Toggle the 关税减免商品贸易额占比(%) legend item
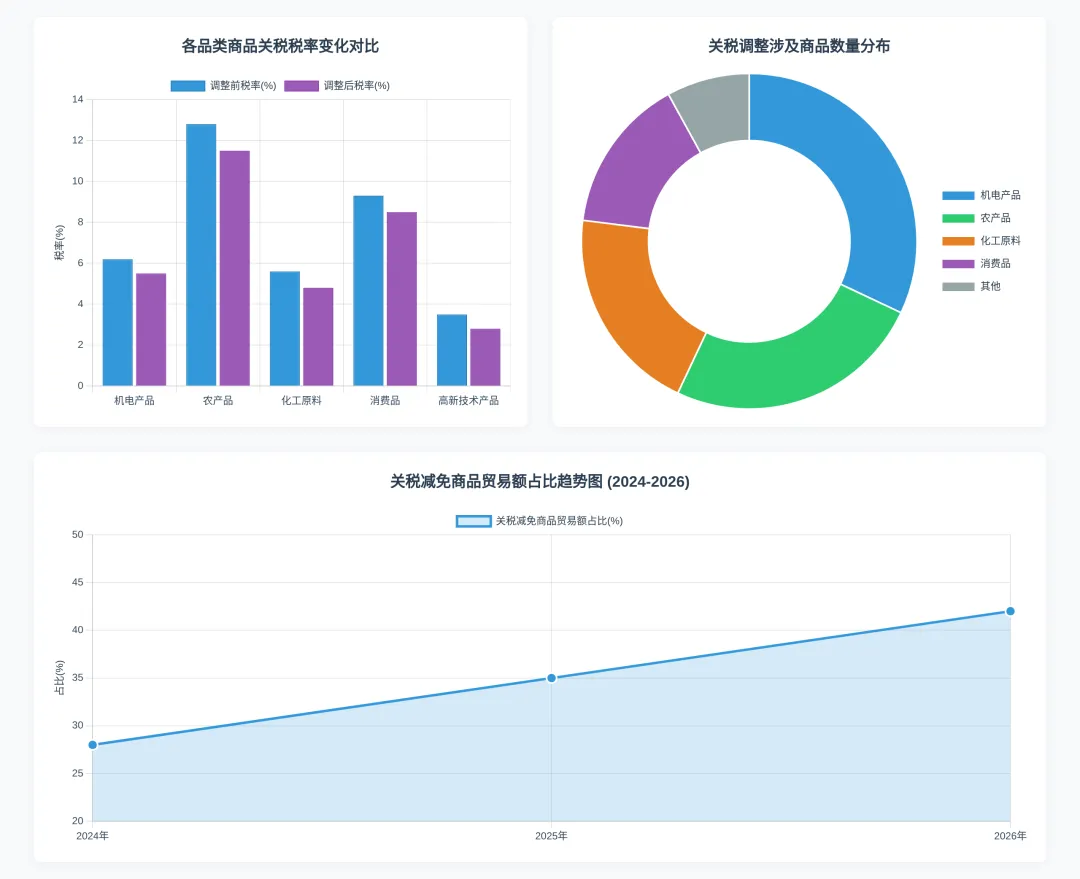This screenshot has width=1080, height=879. coord(539,521)
